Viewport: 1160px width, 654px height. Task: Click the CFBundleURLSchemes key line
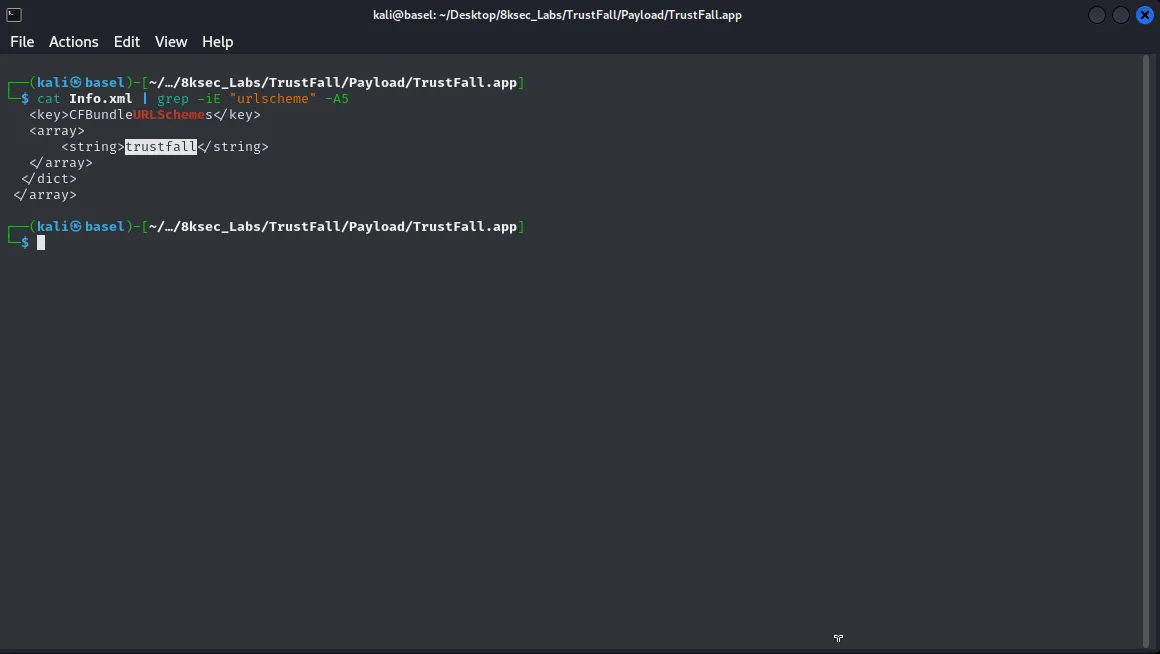tap(145, 115)
